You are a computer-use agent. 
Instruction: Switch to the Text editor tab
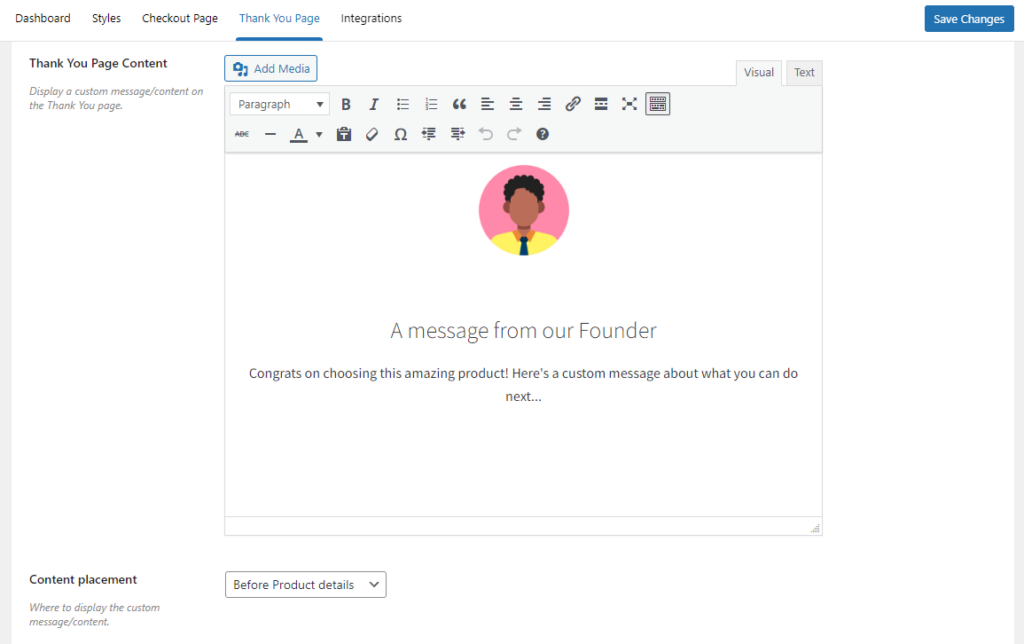click(803, 72)
